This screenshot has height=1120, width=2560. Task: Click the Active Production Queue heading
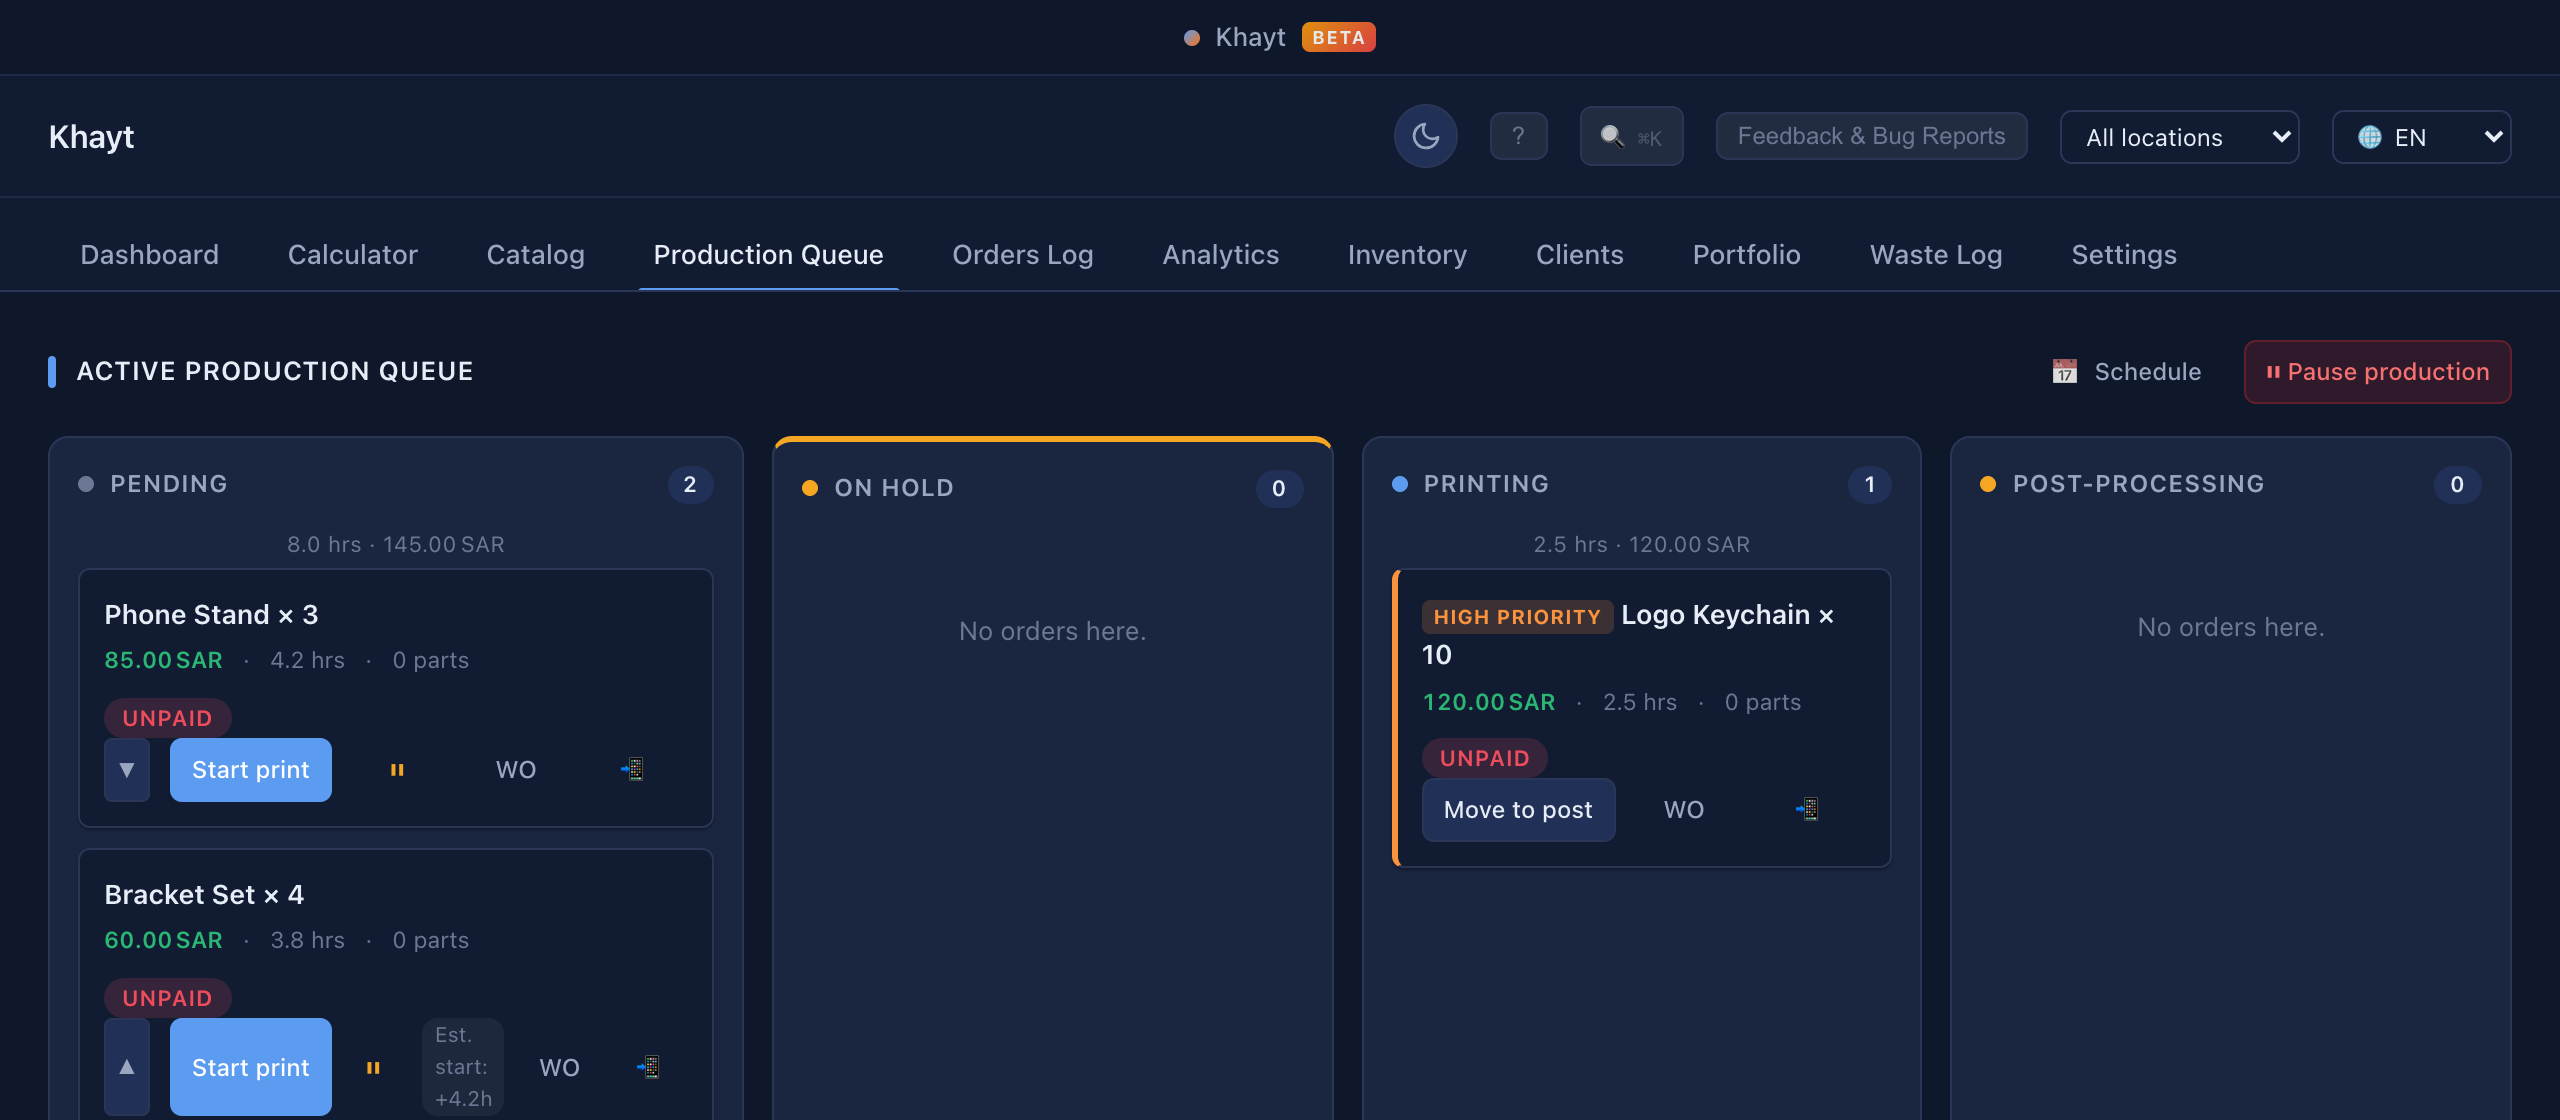tap(275, 371)
